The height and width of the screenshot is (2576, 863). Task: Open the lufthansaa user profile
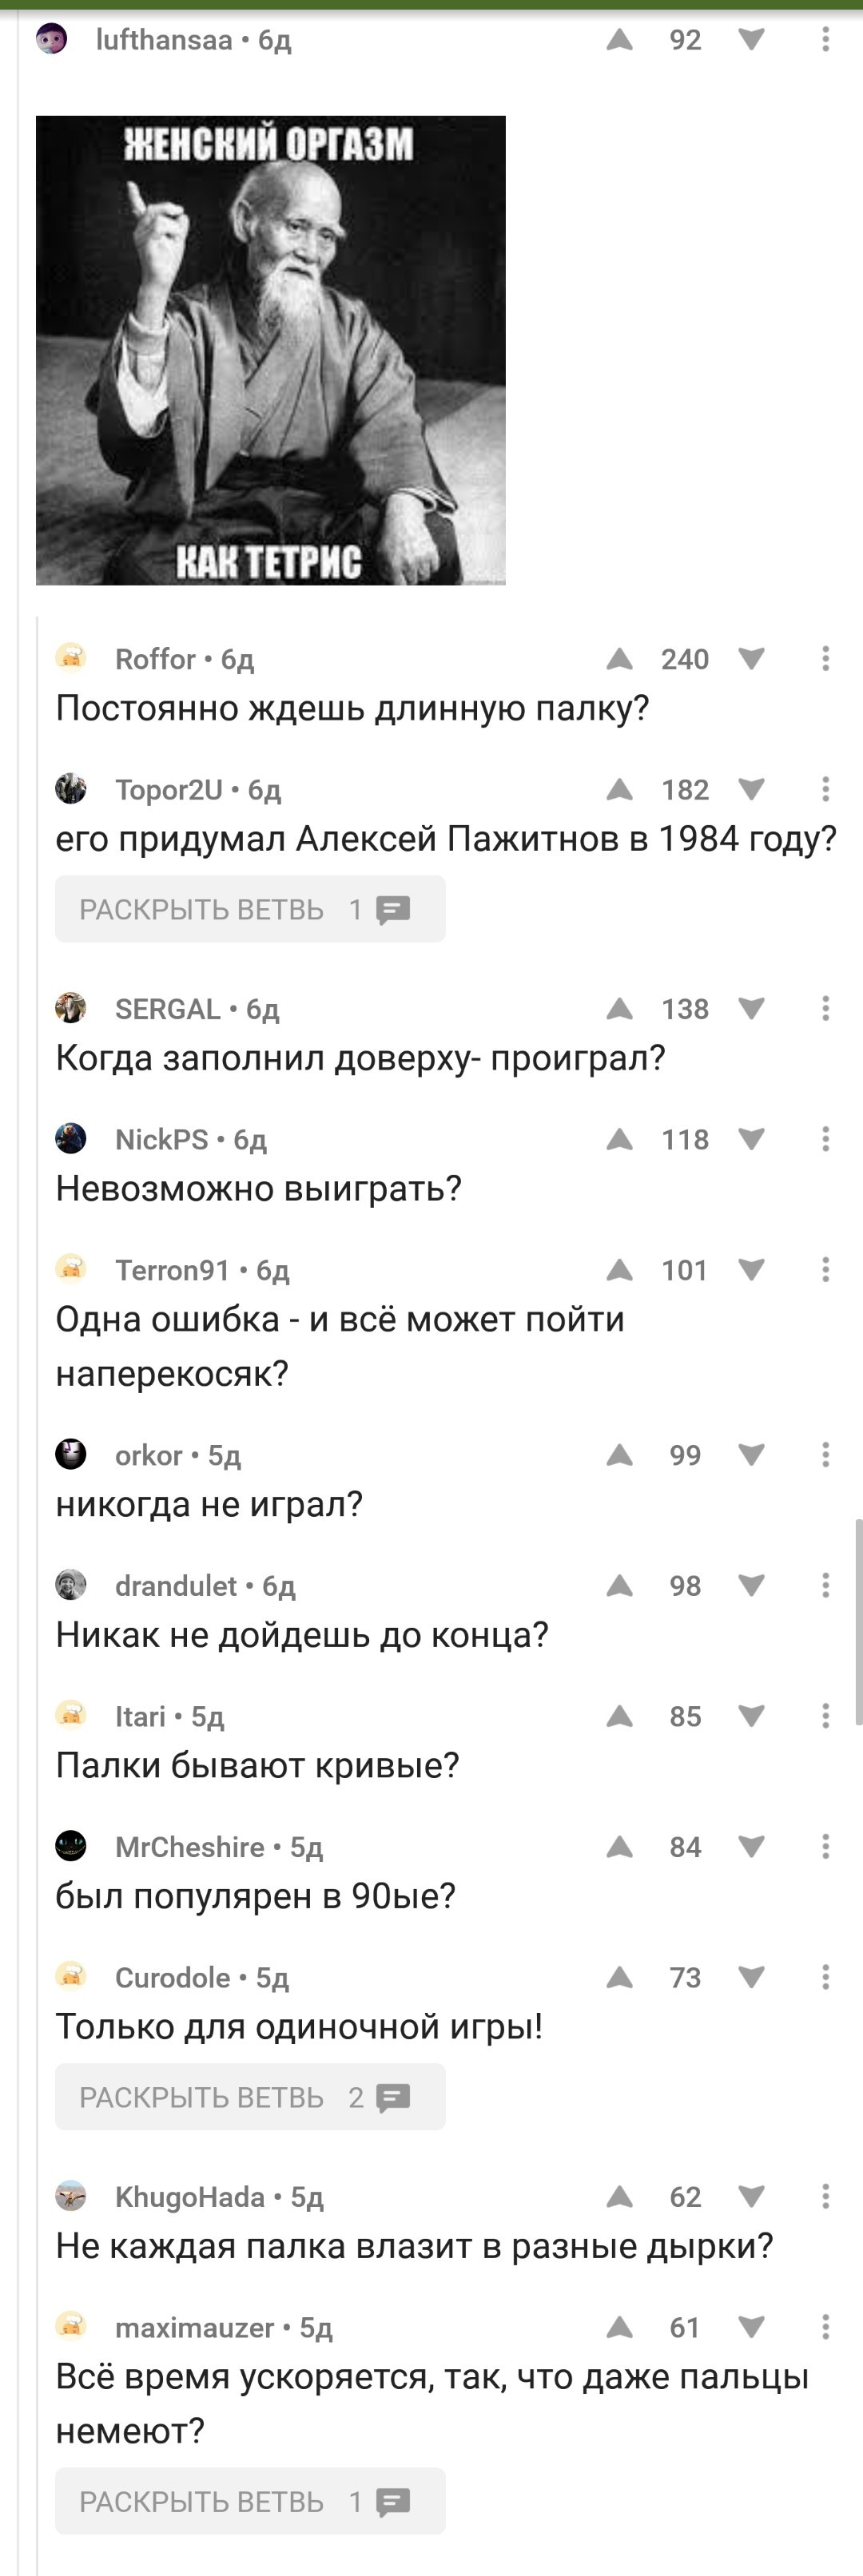tap(163, 40)
